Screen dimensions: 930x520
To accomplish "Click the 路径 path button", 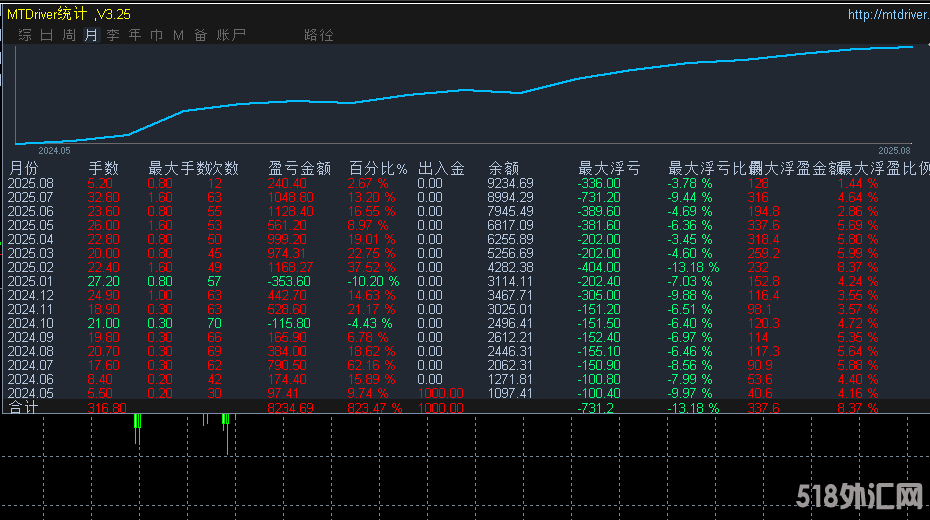I will [x=319, y=35].
